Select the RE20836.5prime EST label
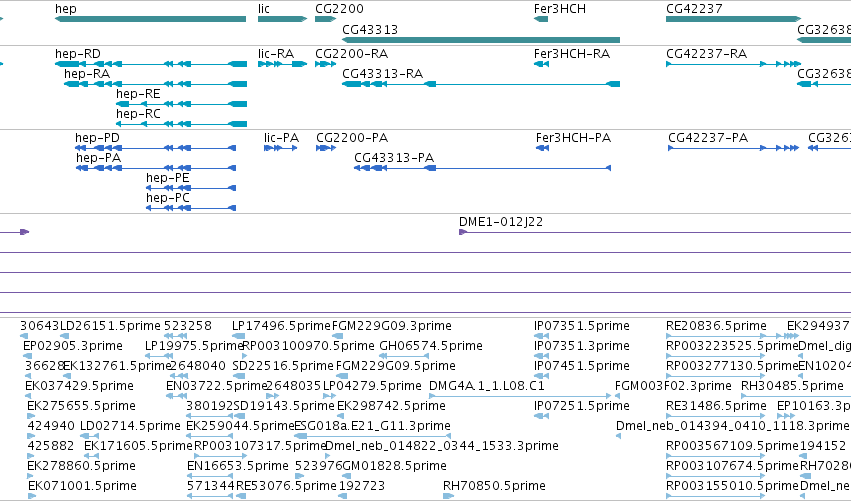Image resolution: width=851 pixels, height=501 pixels. point(716,326)
